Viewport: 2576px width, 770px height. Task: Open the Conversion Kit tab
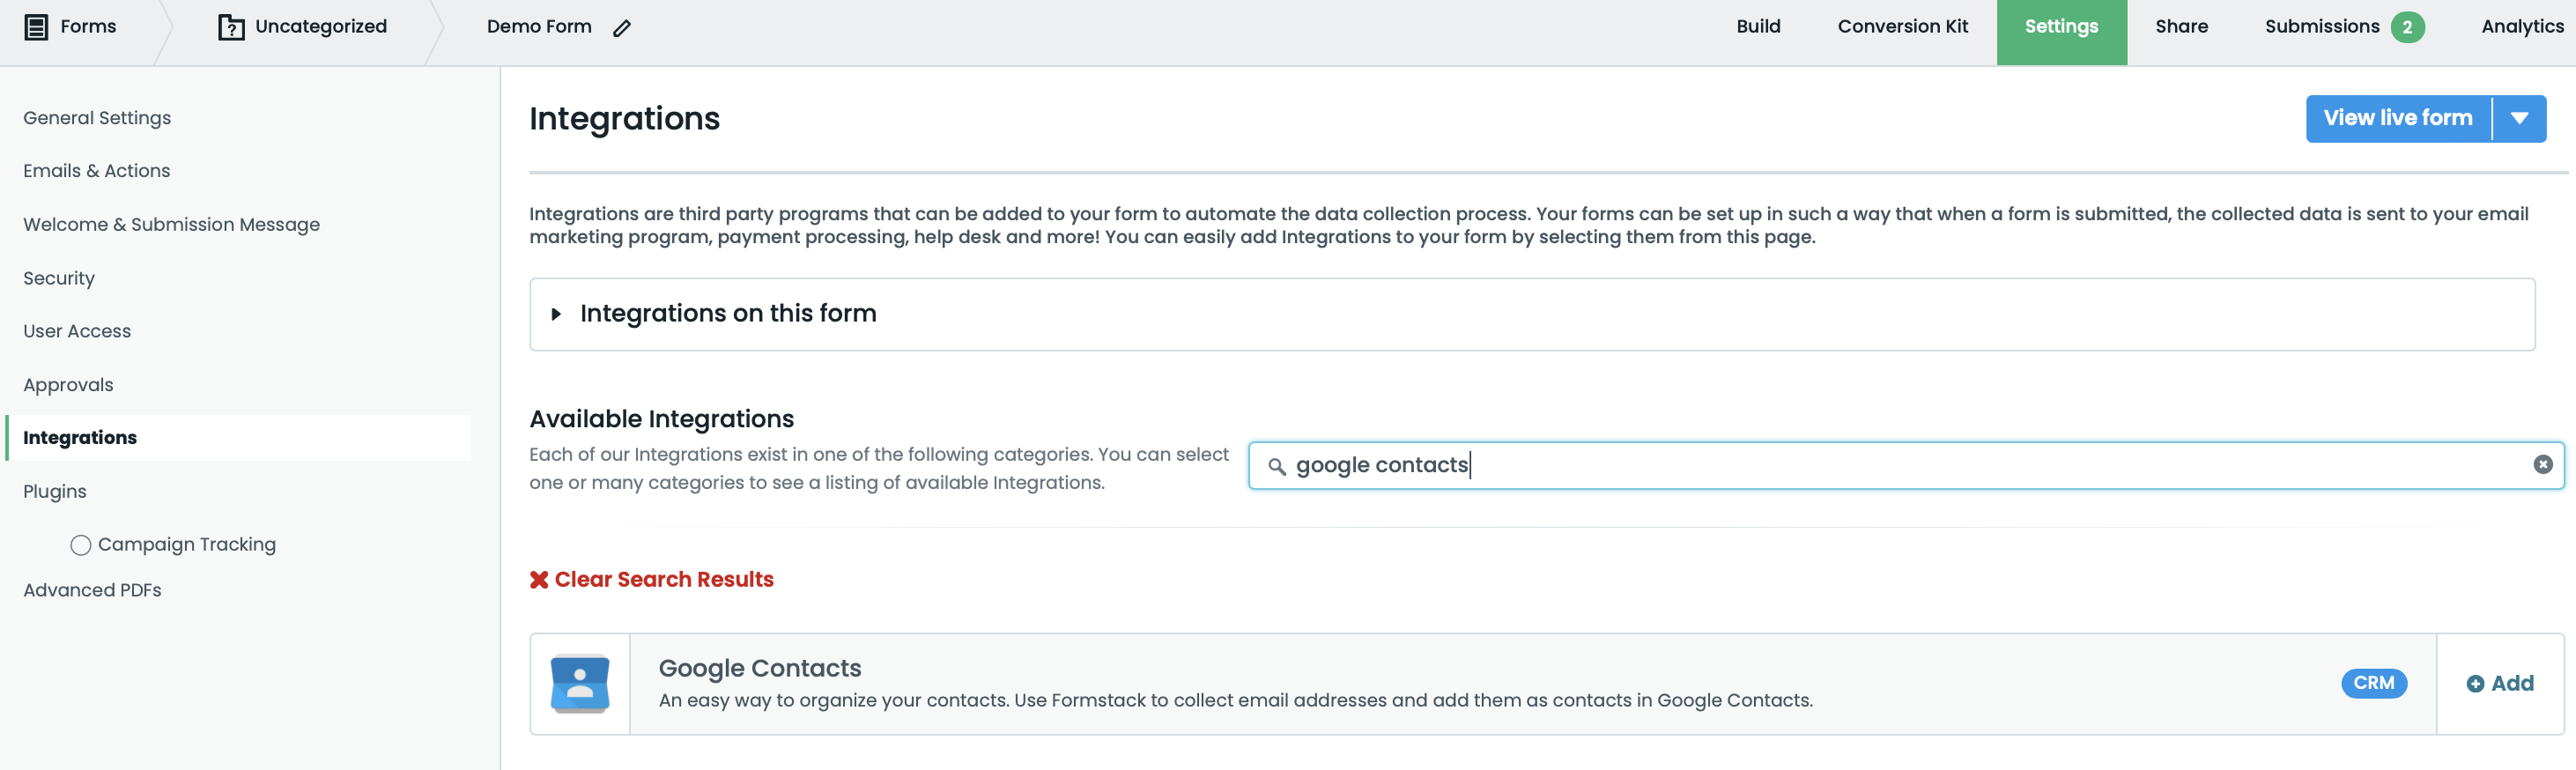coord(1902,27)
